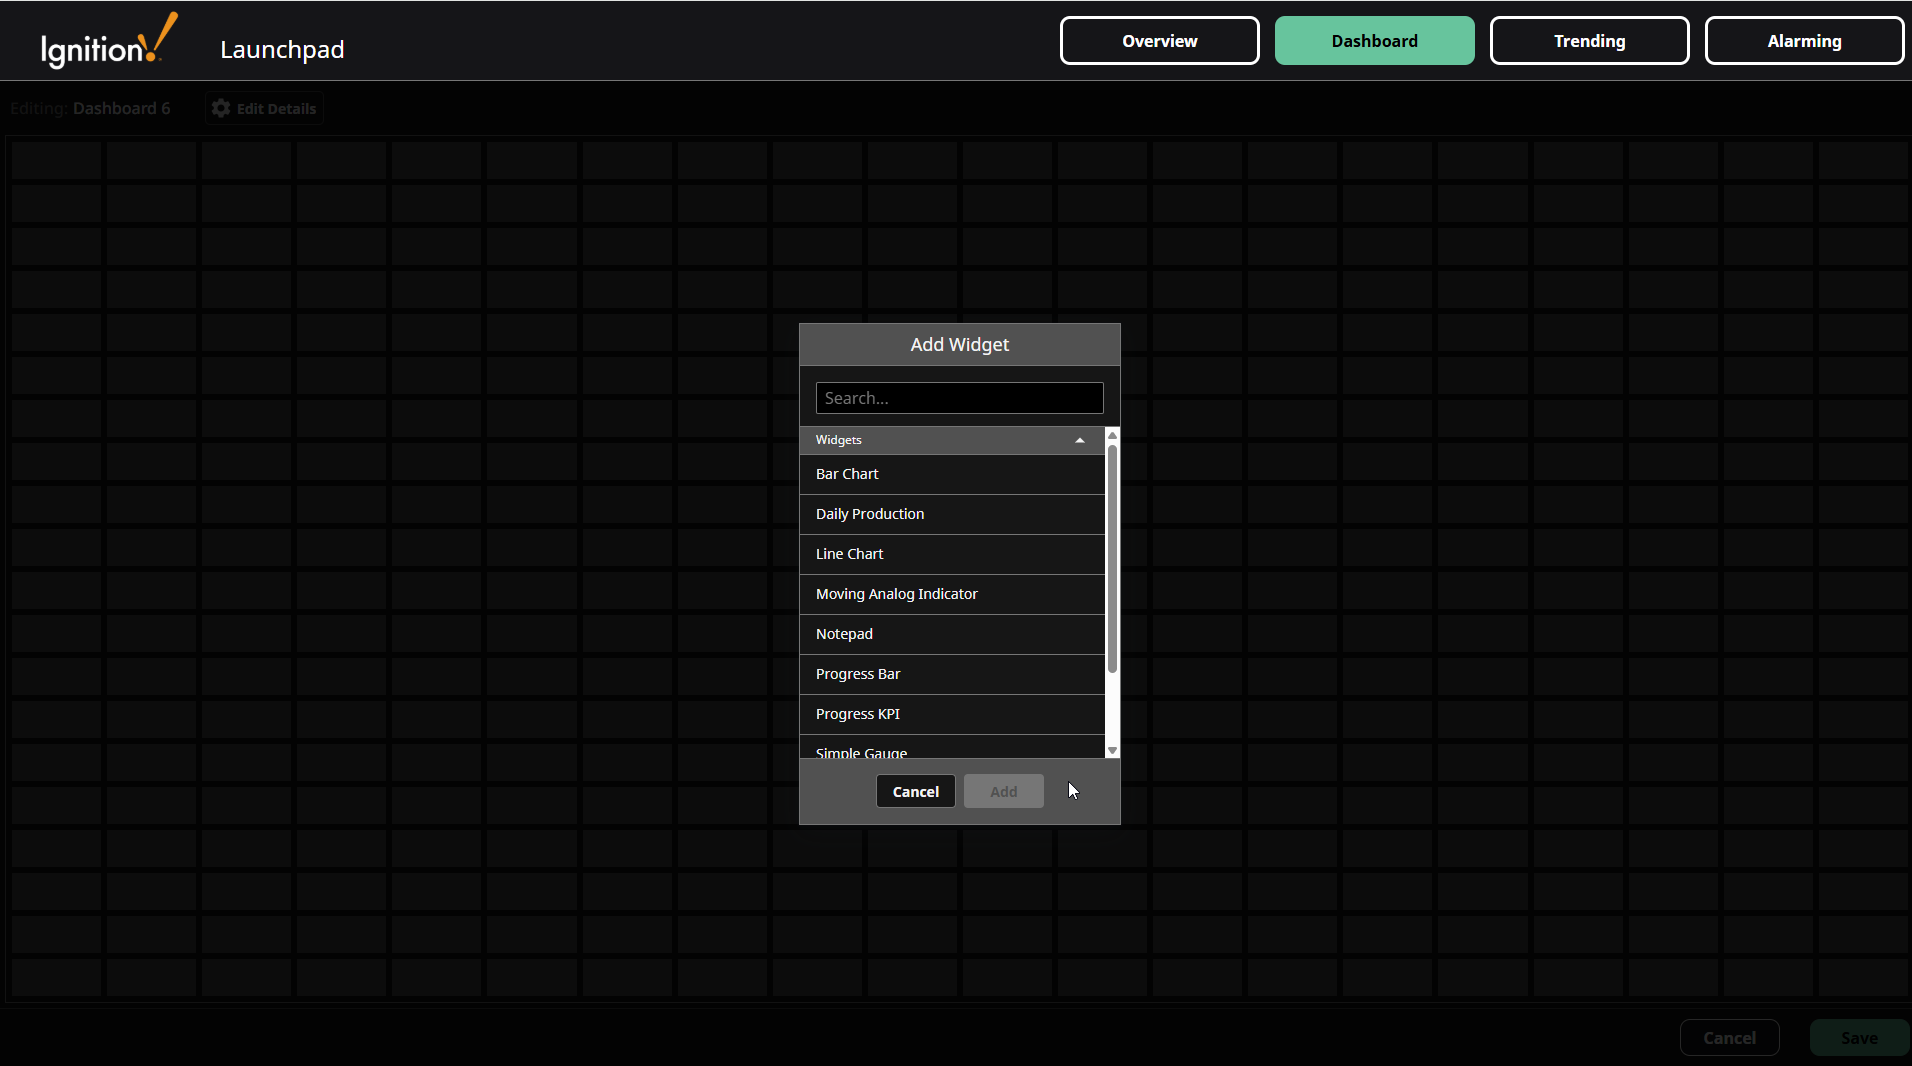Click the Add button in the dialog
Viewport: 1912px width, 1066px height.
(1003, 790)
